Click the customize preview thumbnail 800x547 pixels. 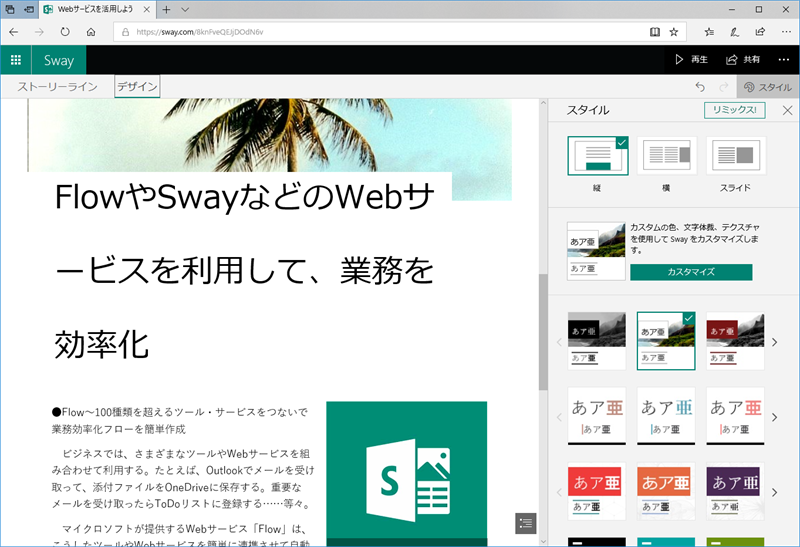pyautogui.click(x=596, y=251)
